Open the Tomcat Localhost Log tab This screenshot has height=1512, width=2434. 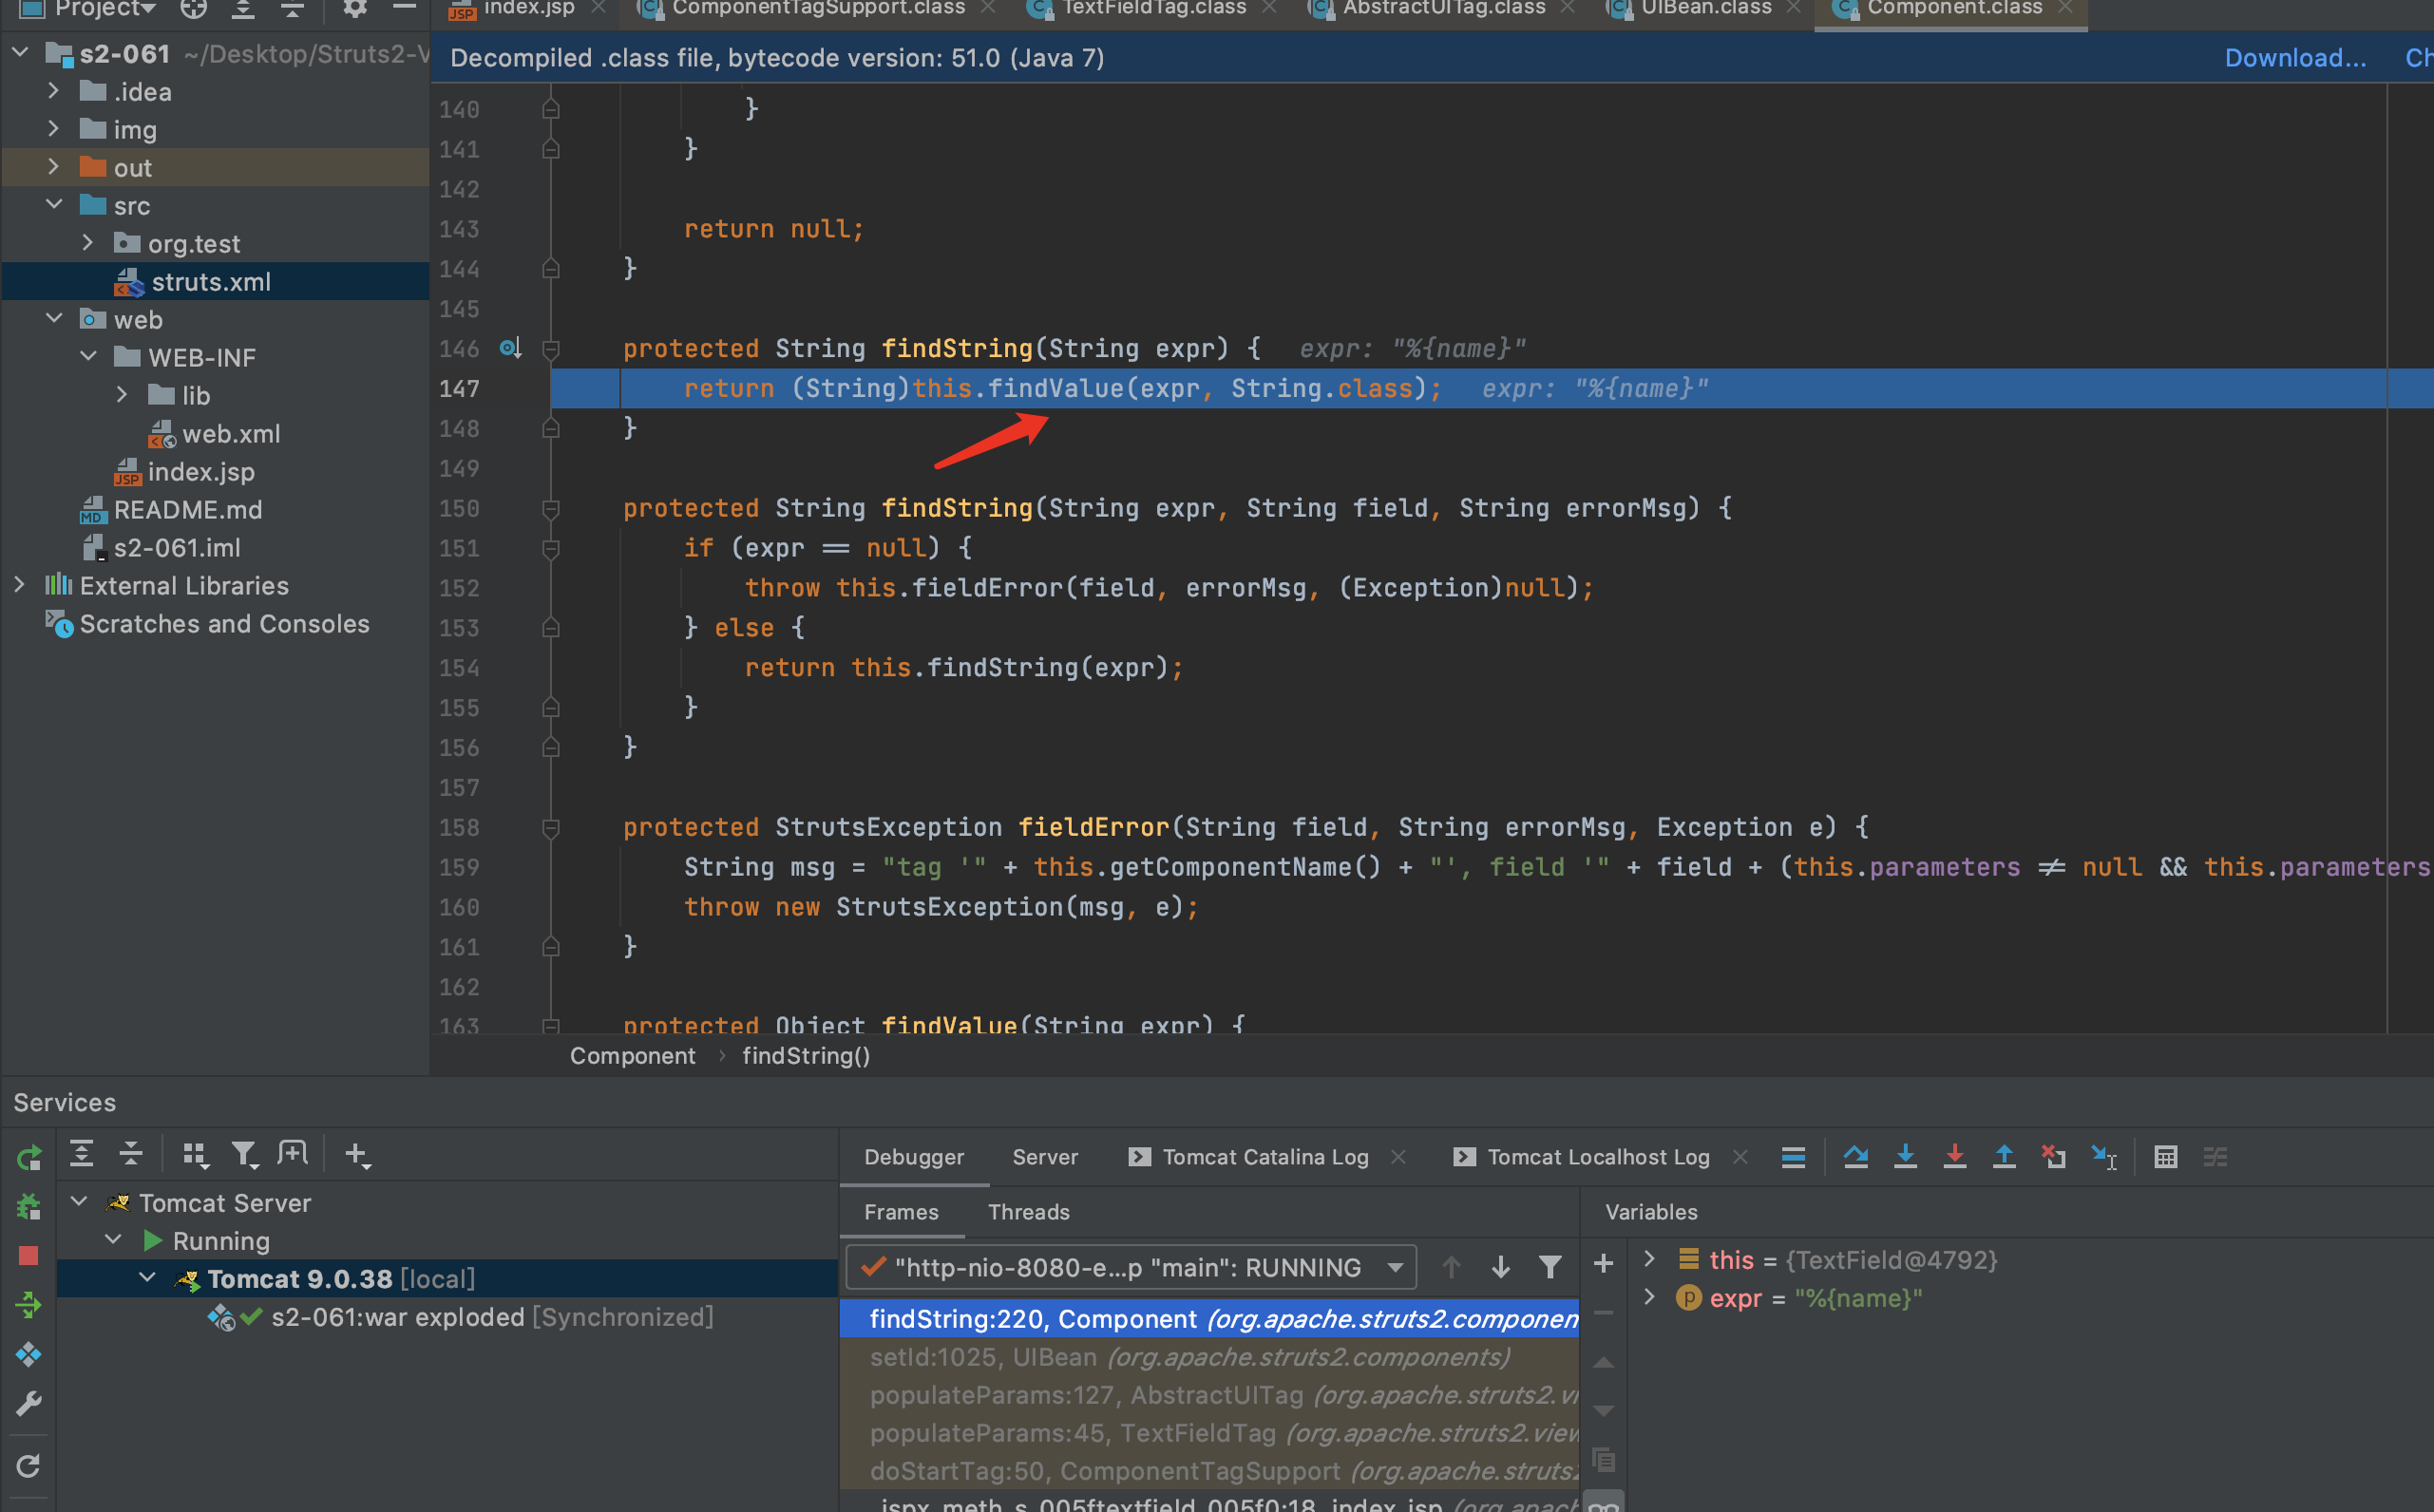tap(1582, 1157)
